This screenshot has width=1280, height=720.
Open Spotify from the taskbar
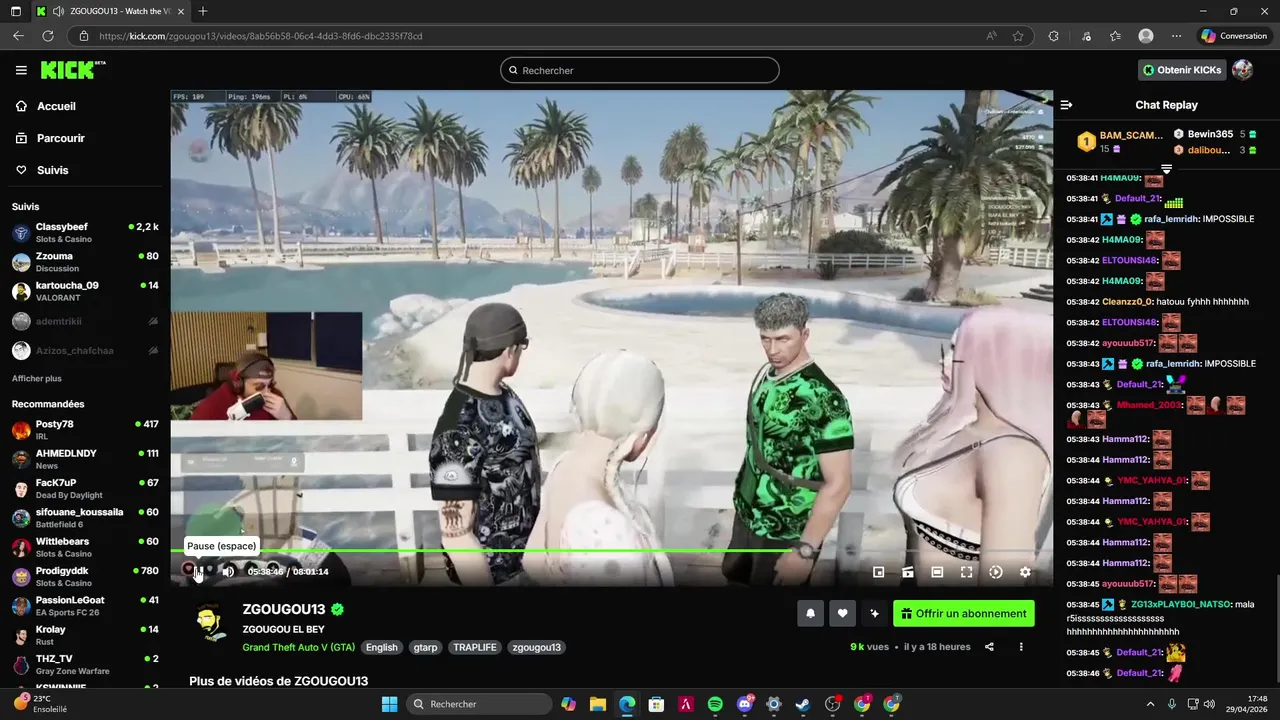tap(715, 704)
